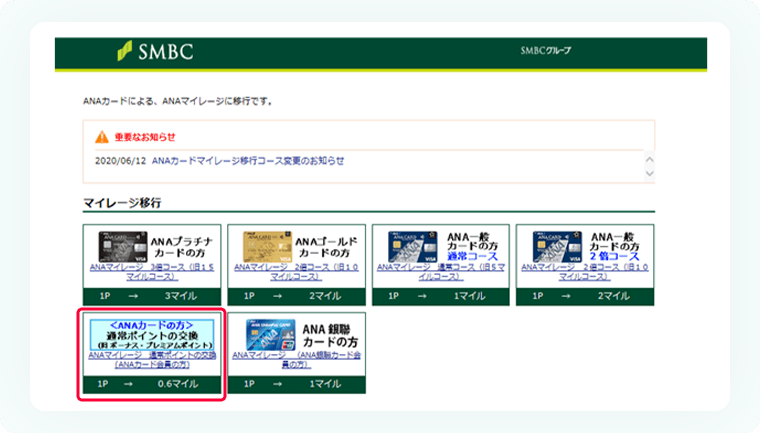Click the SMBC logo in header
Image resolution: width=760 pixels, height=433 pixels.
(155, 51)
